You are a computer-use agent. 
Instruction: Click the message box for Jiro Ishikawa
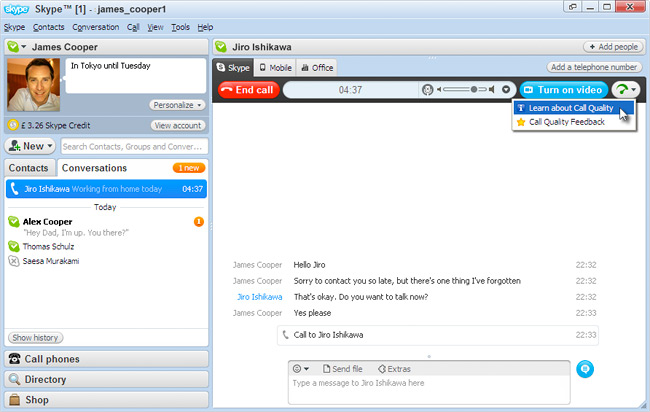point(429,390)
